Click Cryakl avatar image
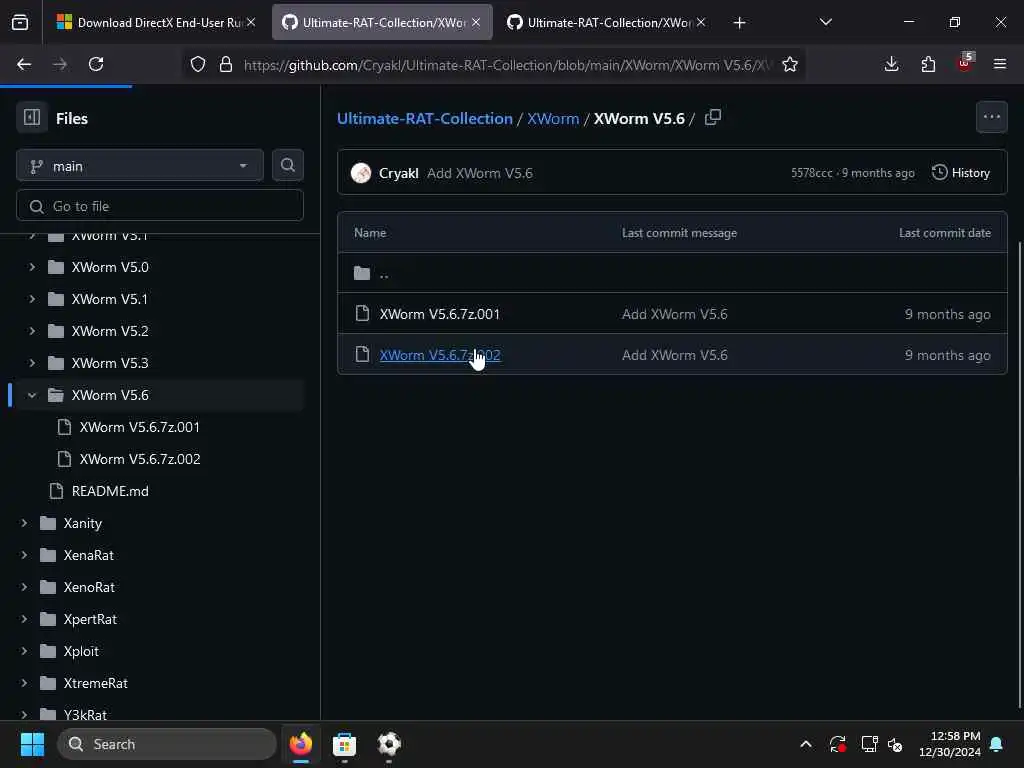Viewport: 1024px width, 768px height. pos(360,173)
